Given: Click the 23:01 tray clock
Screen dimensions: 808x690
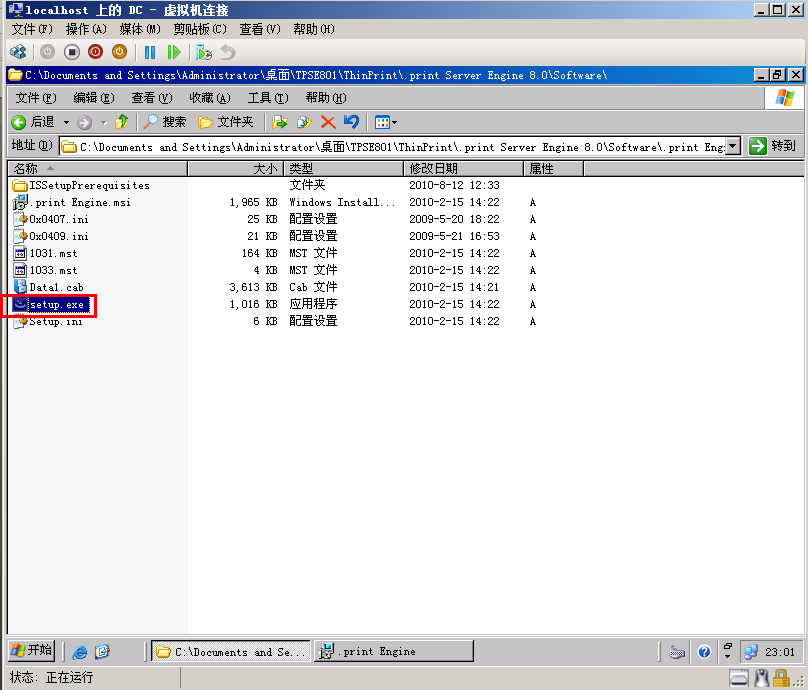Looking at the screenshot, I should pyautogui.click(x=780, y=652).
